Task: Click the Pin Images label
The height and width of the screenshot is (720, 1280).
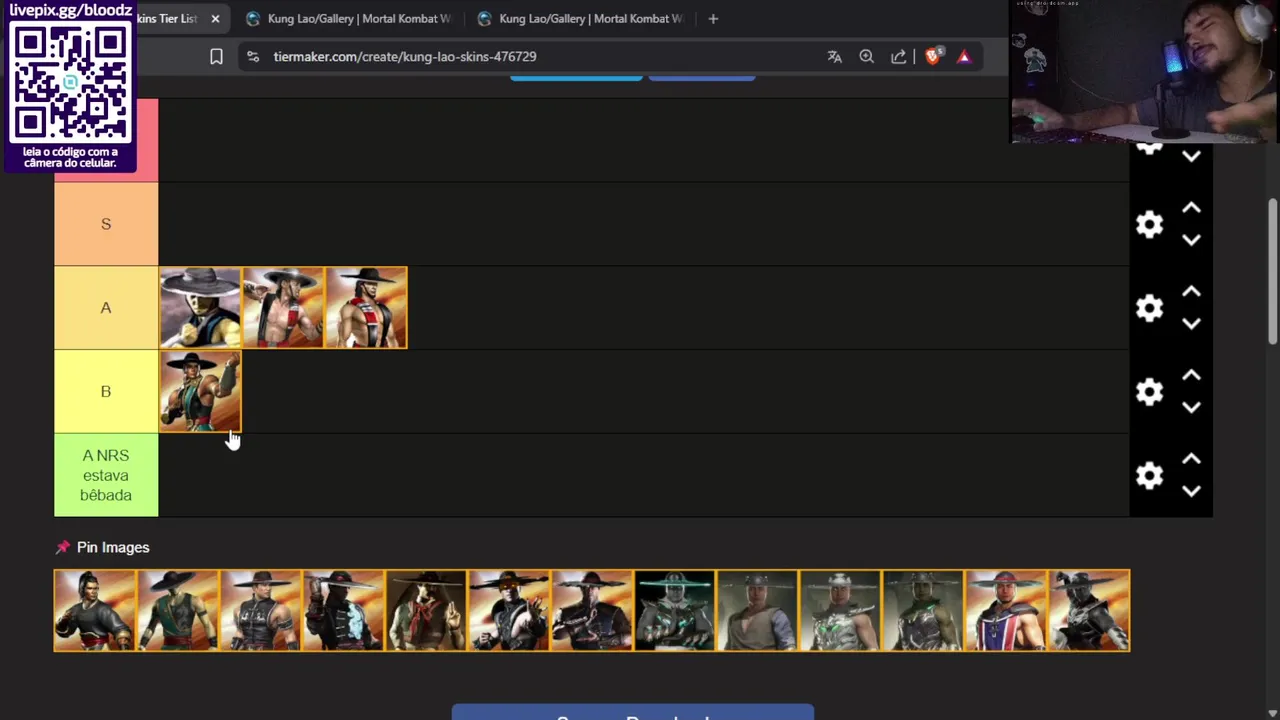Action: click(113, 547)
